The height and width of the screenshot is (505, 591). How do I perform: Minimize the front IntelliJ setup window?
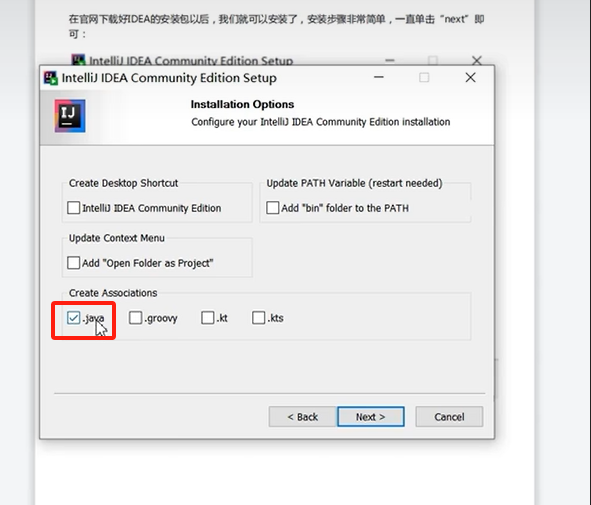coord(379,77)
